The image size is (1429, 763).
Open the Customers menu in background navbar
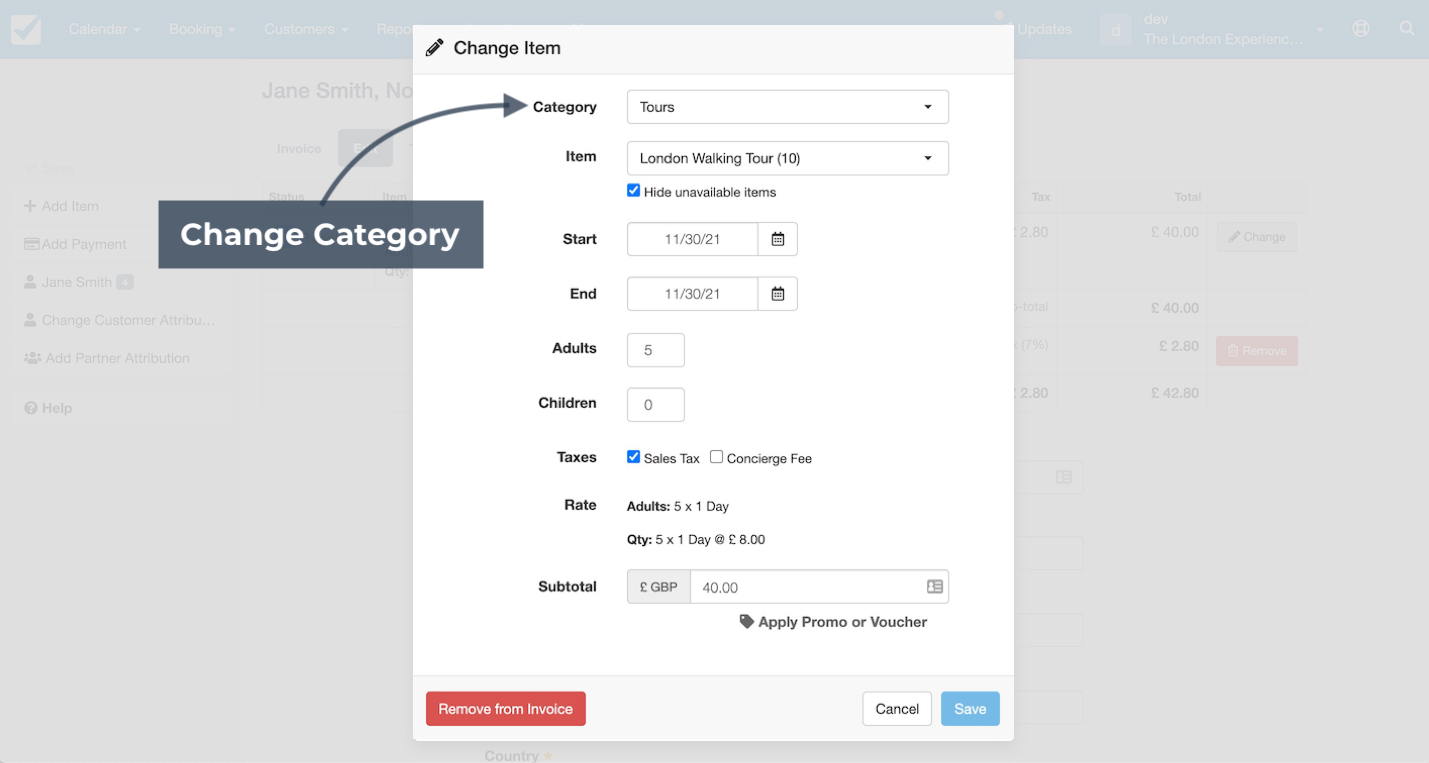coord(306,29)
